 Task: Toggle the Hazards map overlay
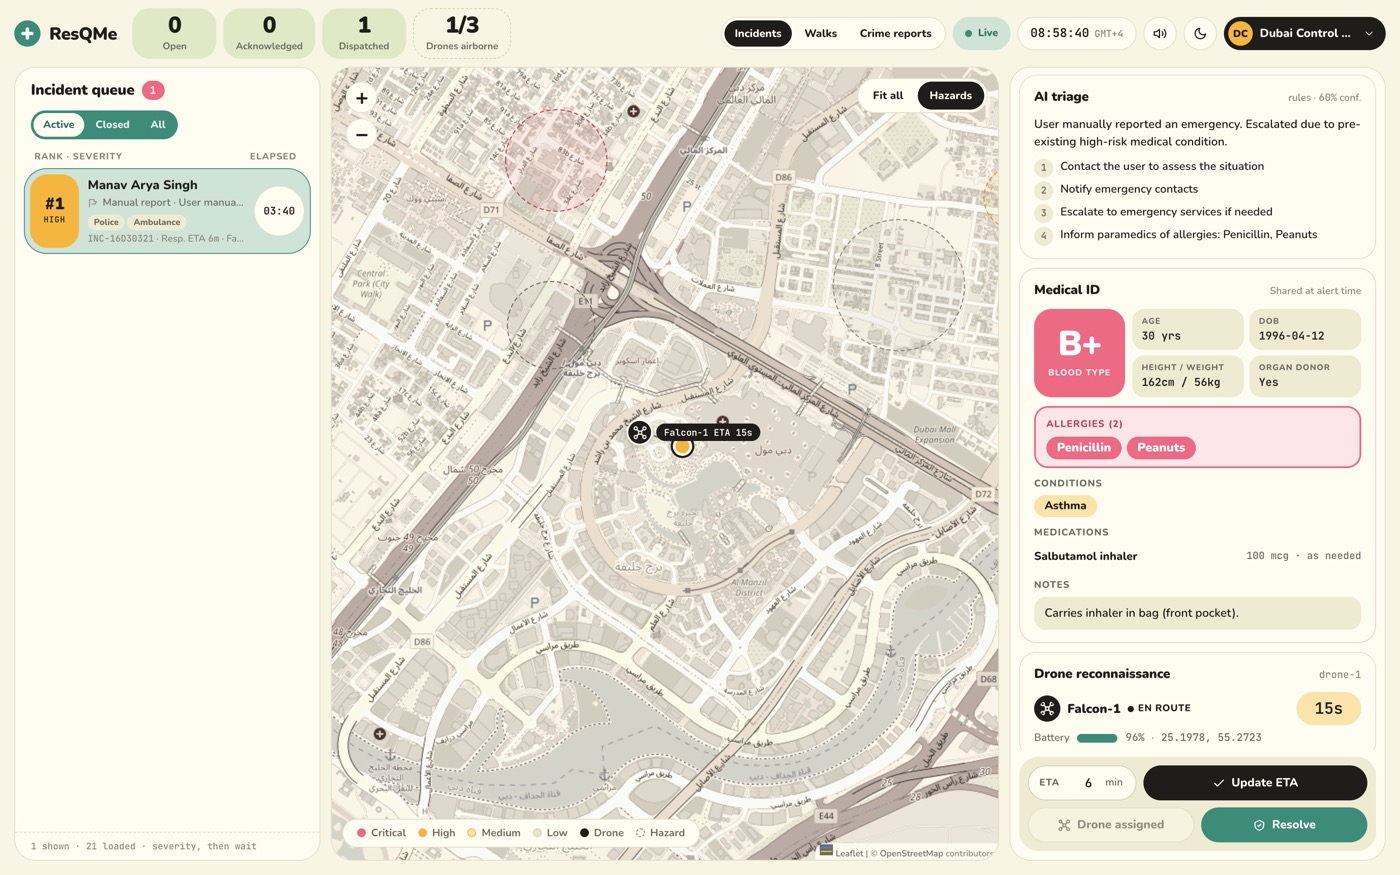pos(950,96)
